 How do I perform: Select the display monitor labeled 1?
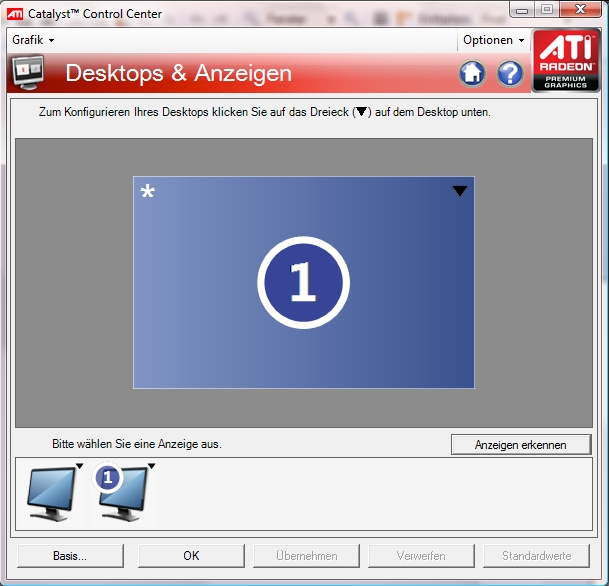tap(124, 494)
